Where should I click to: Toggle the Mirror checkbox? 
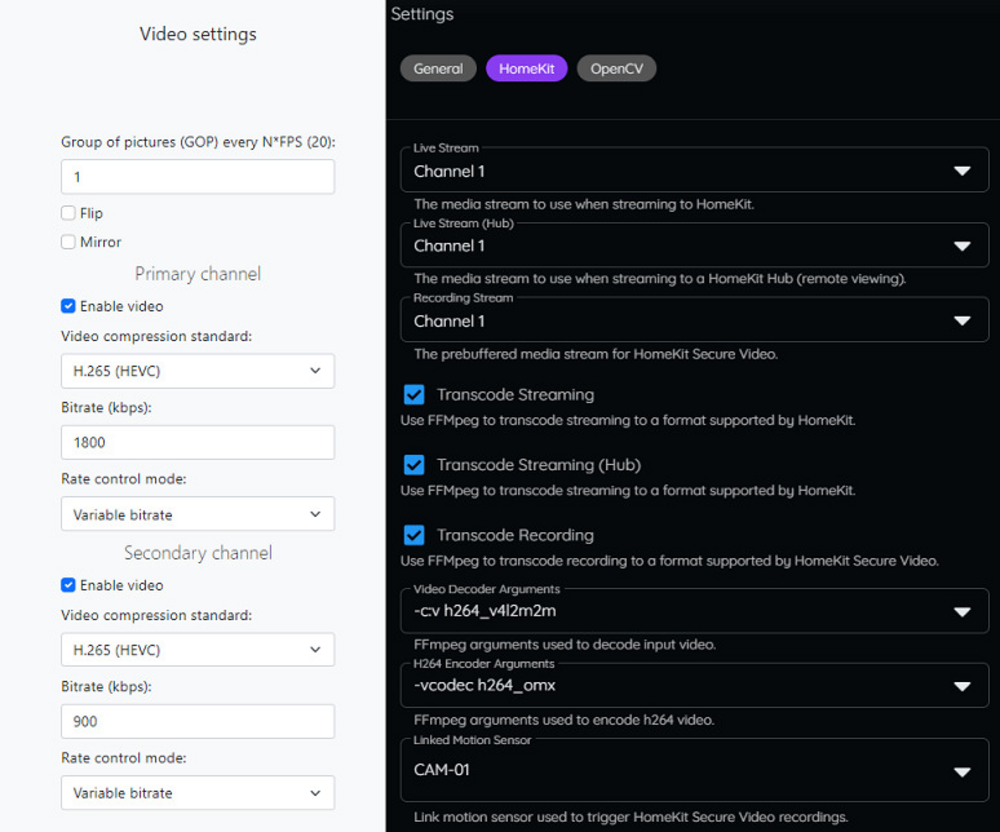(68, 242)
